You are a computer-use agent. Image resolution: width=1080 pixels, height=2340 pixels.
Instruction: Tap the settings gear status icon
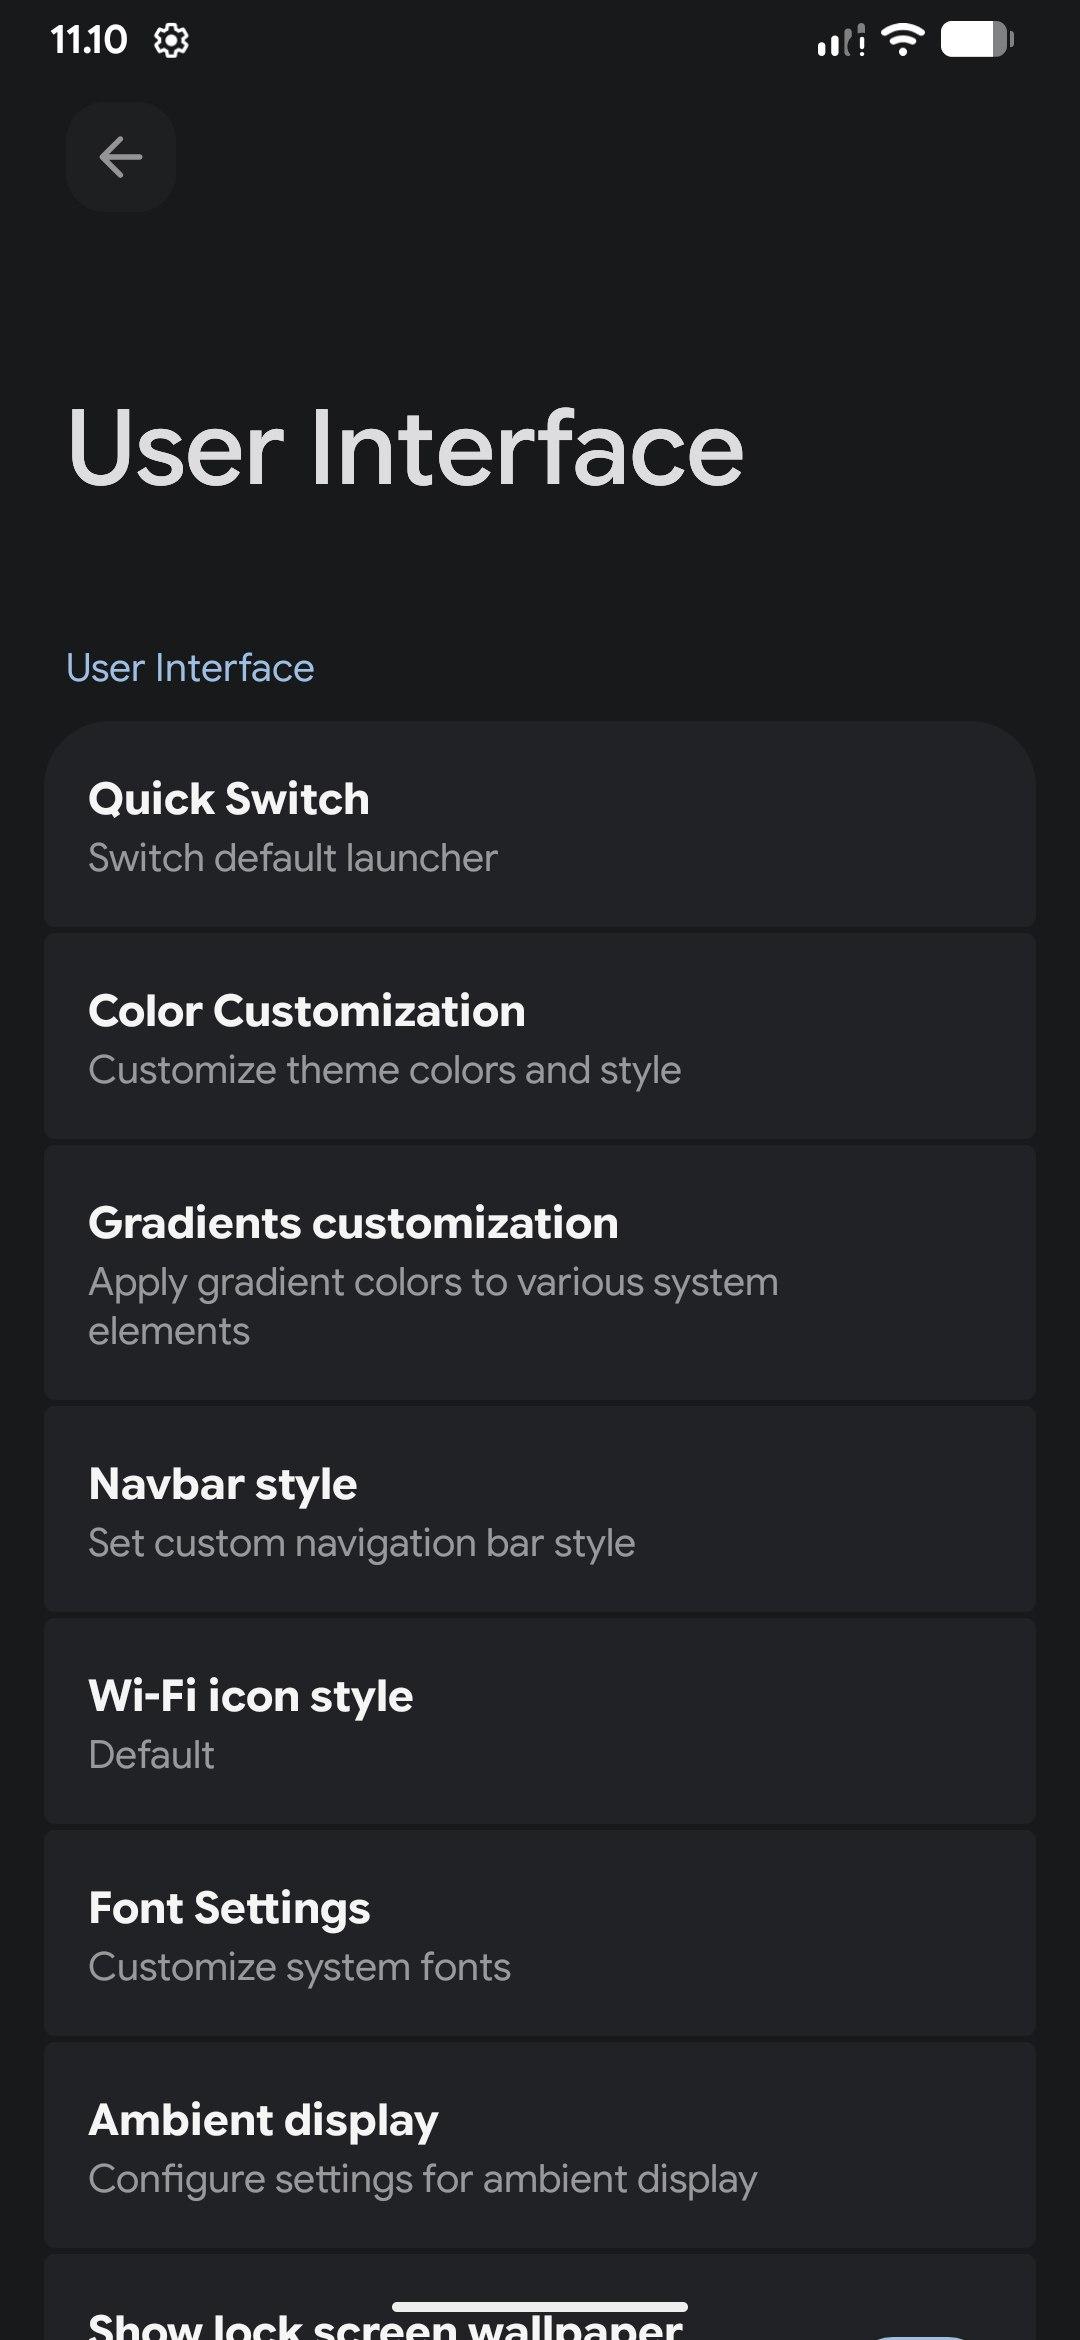tap(171, 41)
